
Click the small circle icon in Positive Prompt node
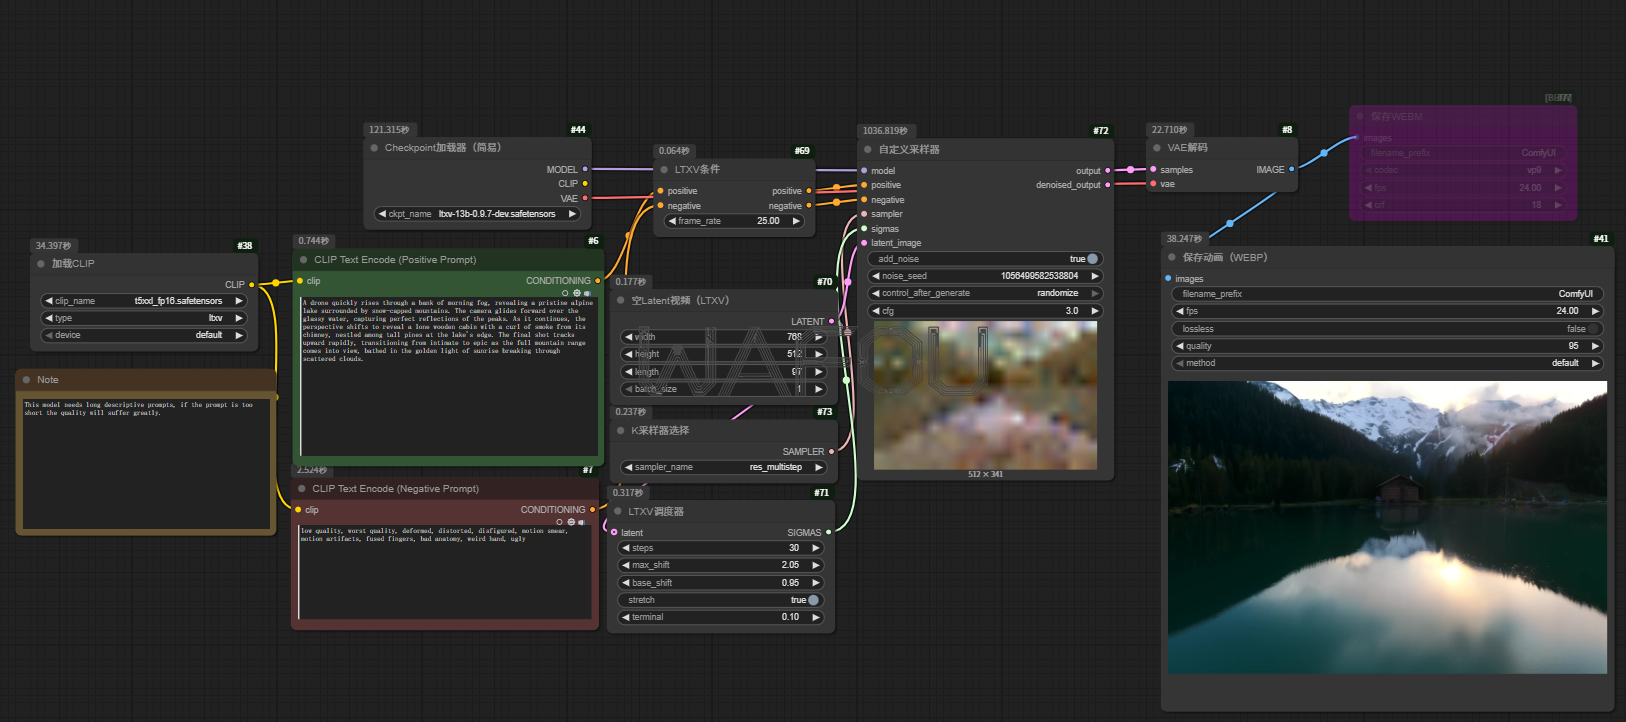click(x=566, y=293)
